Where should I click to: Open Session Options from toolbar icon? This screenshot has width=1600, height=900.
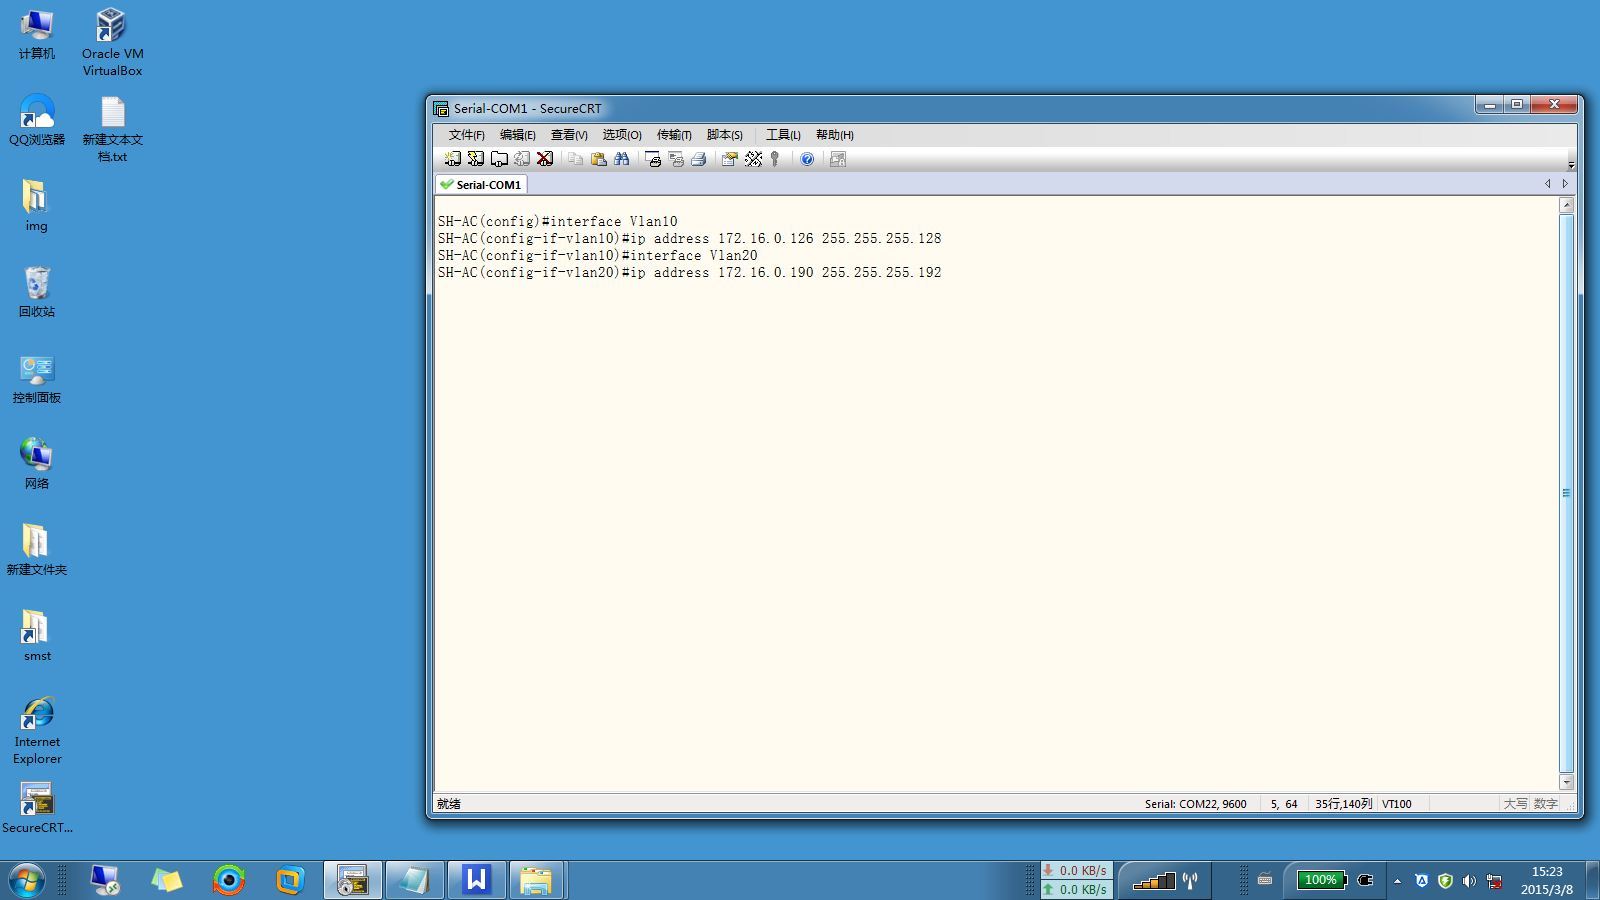coord(730,159)
